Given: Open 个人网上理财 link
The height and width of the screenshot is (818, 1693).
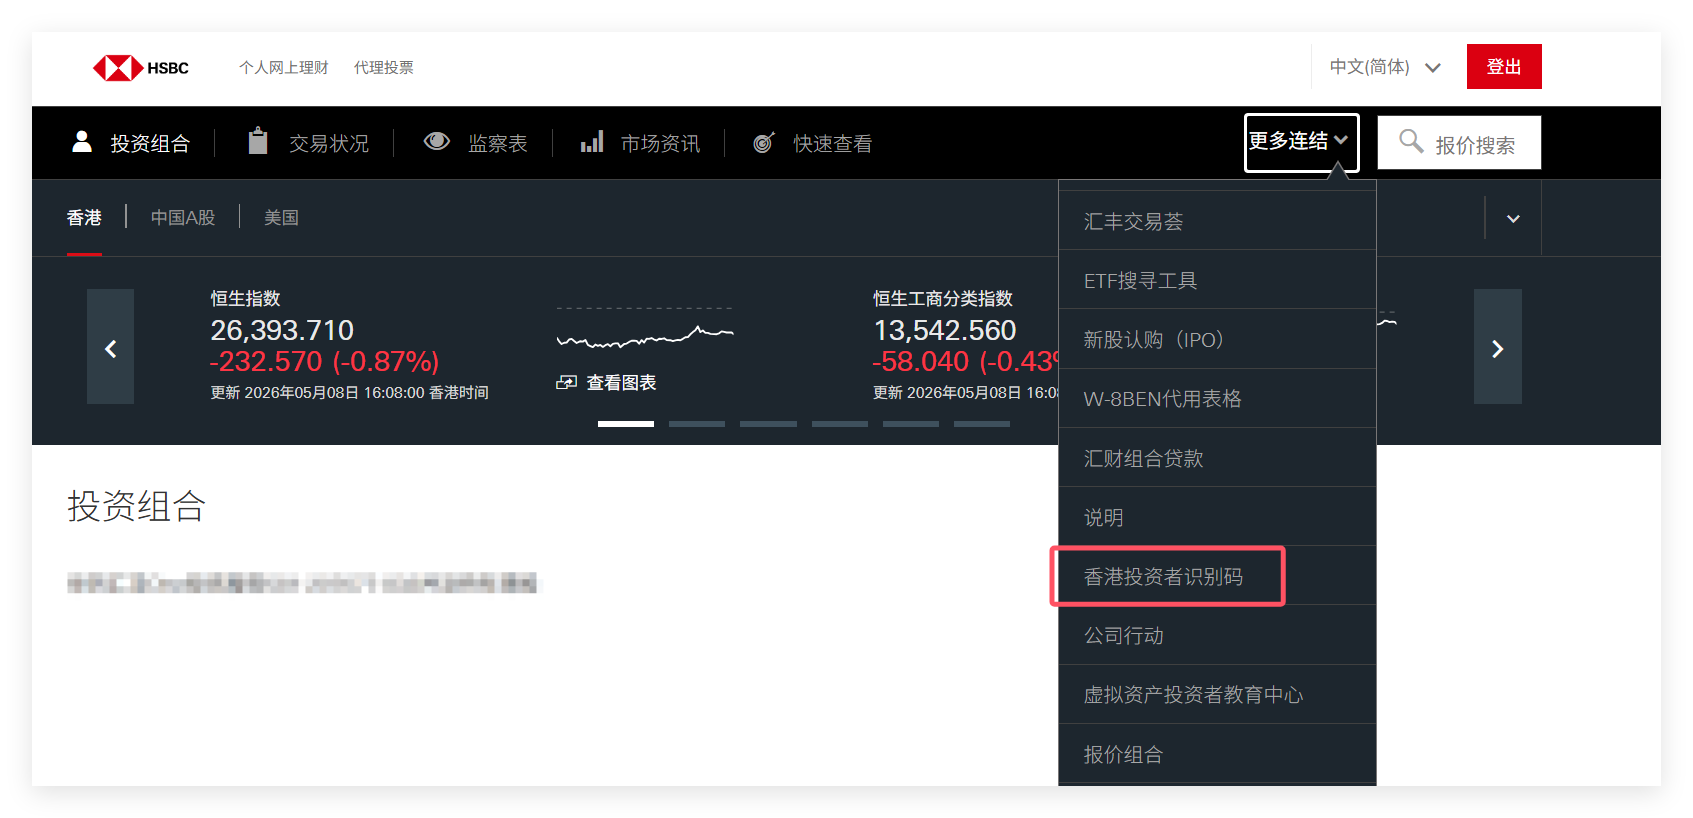Looking at the screenshot, I should point(284,67).
